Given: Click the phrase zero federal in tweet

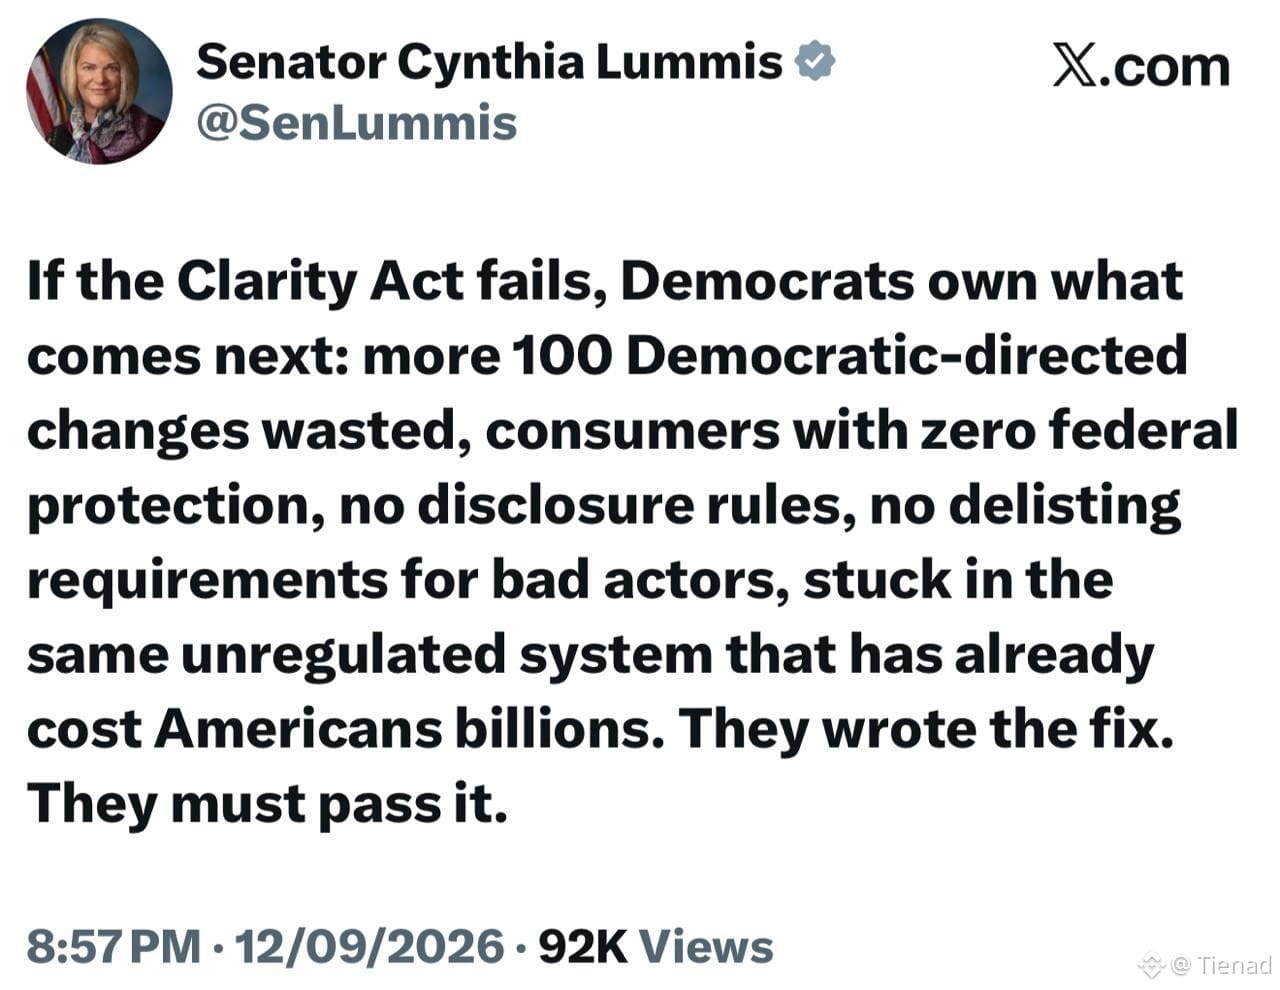Looking at the screenshot, I should 1080,431.
